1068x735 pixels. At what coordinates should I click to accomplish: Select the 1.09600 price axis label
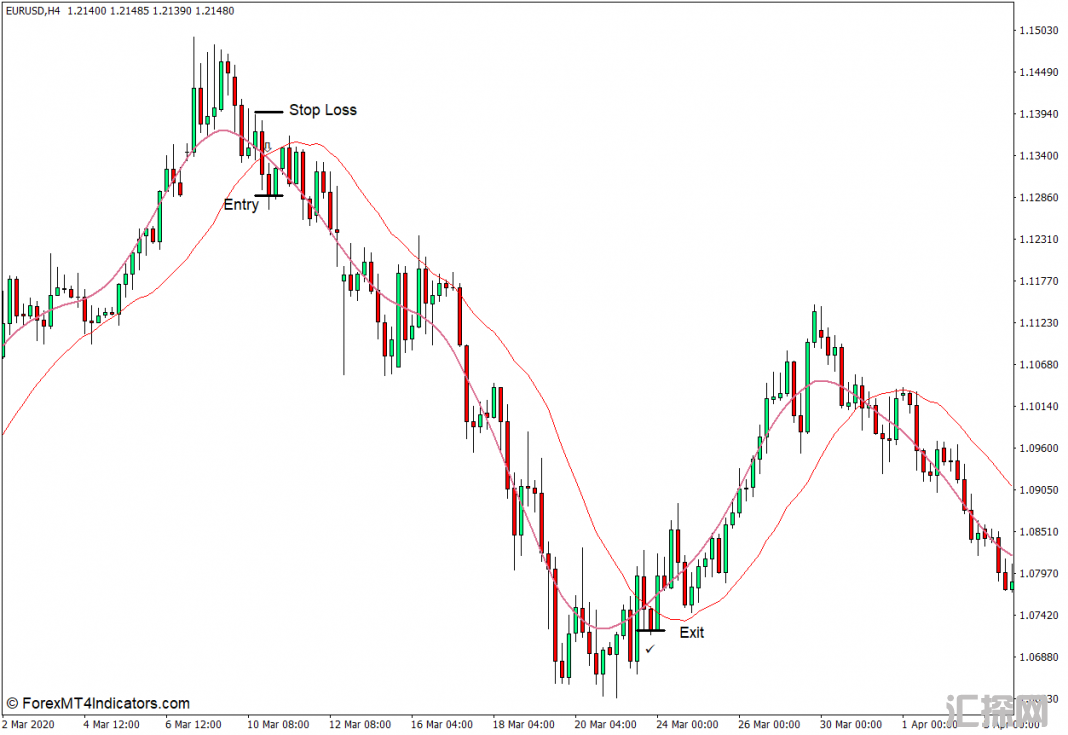coord(1038,448)
